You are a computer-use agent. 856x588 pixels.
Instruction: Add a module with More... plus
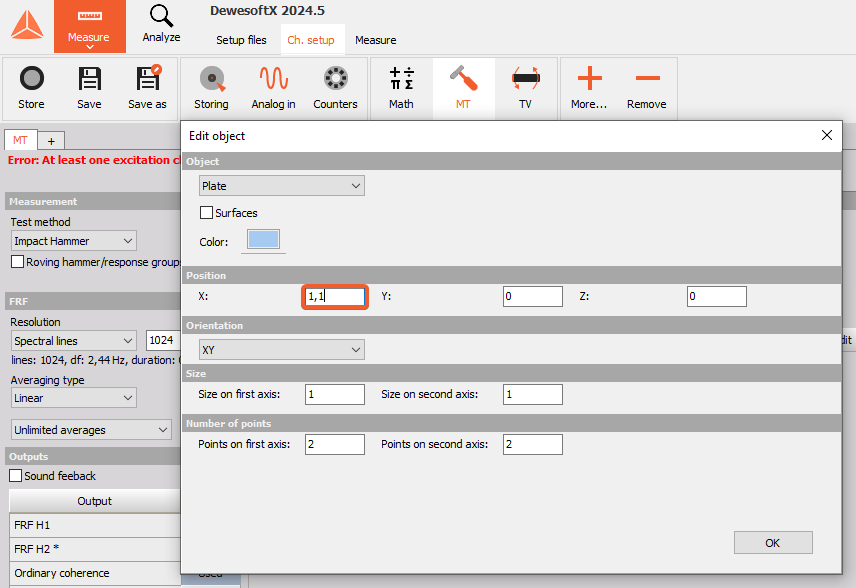(x=589, y=88)
